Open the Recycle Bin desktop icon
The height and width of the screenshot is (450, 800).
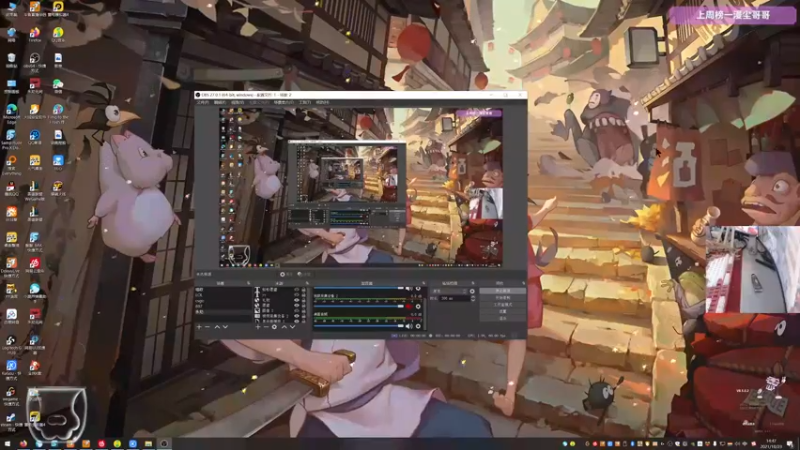[11, 60]
